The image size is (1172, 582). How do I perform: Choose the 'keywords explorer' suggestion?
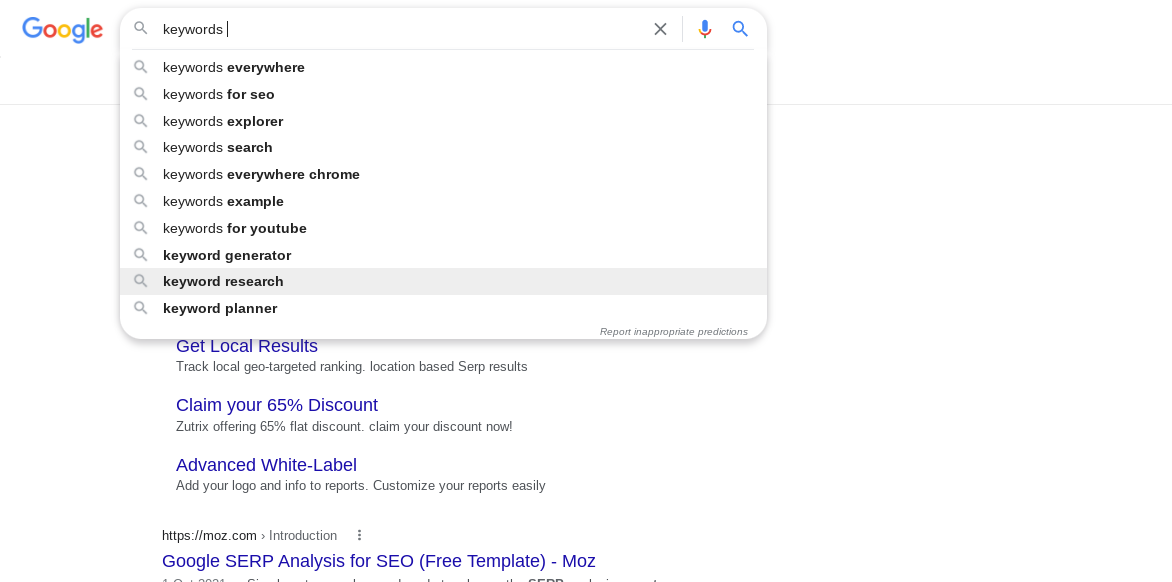tap(443, 121)
